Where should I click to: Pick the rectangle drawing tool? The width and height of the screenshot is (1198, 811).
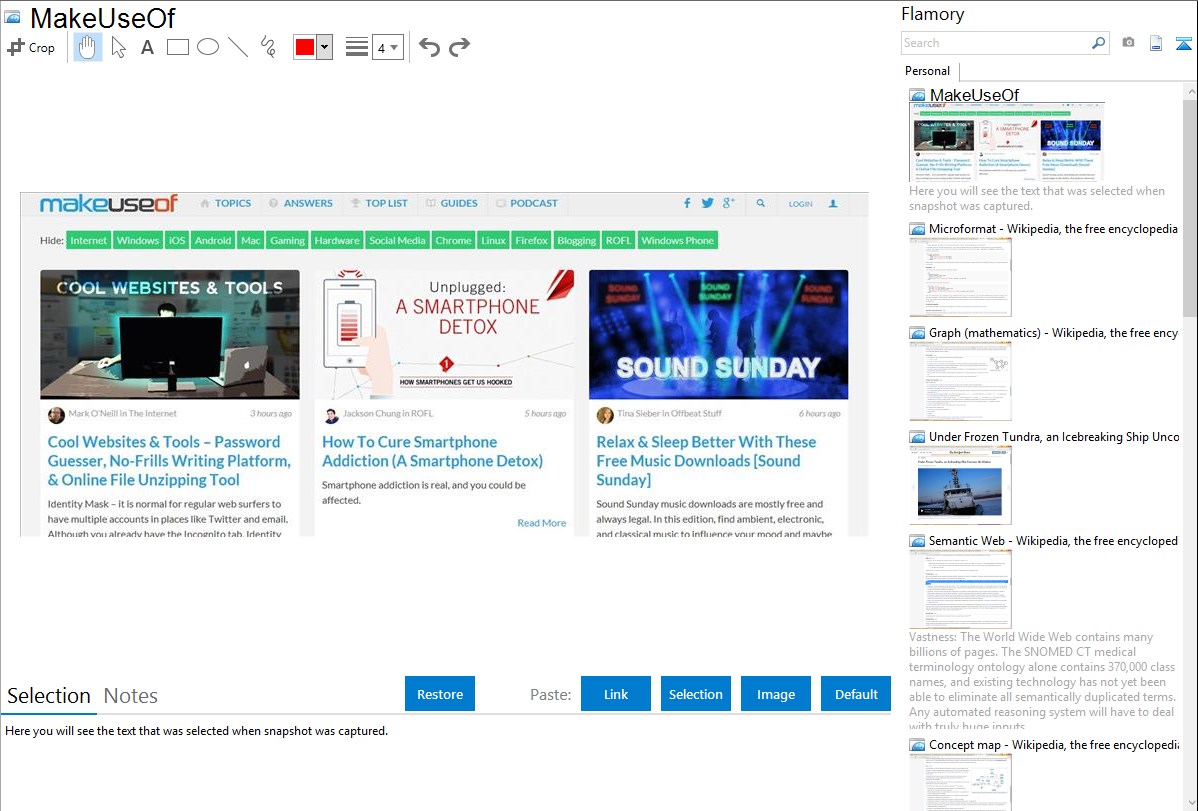177,47
